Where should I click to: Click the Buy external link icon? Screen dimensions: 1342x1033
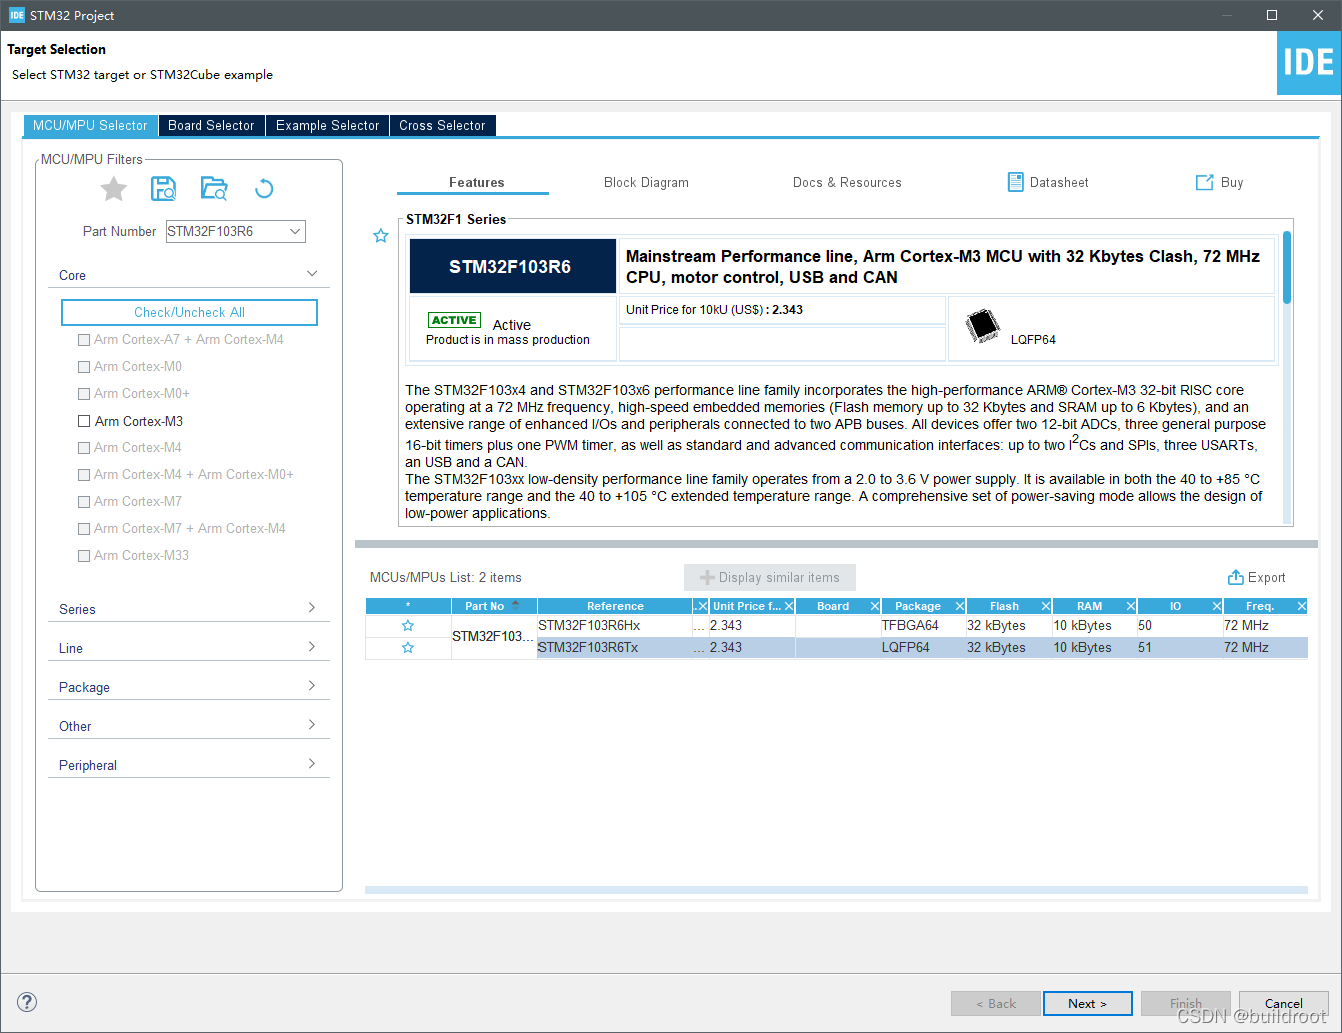click(x=1205, y=182)
